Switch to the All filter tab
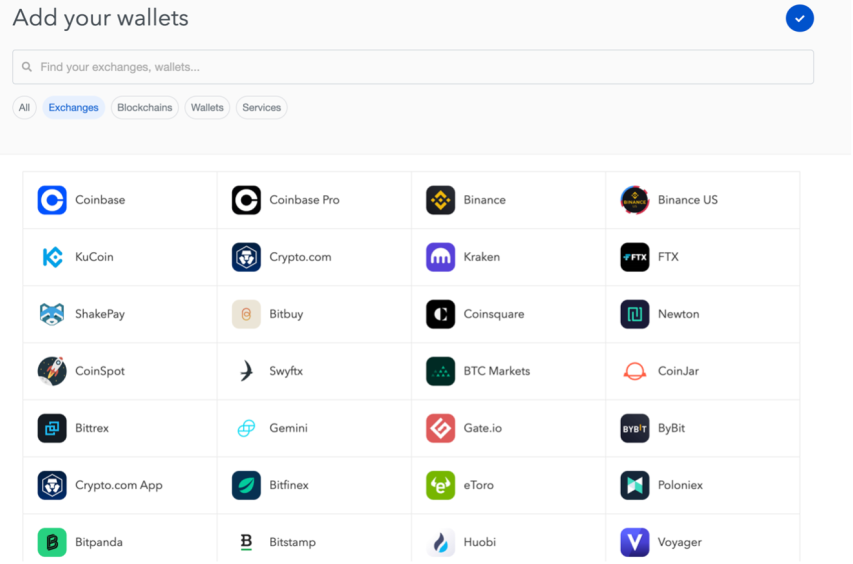The image size is (853, 564). 24,108
